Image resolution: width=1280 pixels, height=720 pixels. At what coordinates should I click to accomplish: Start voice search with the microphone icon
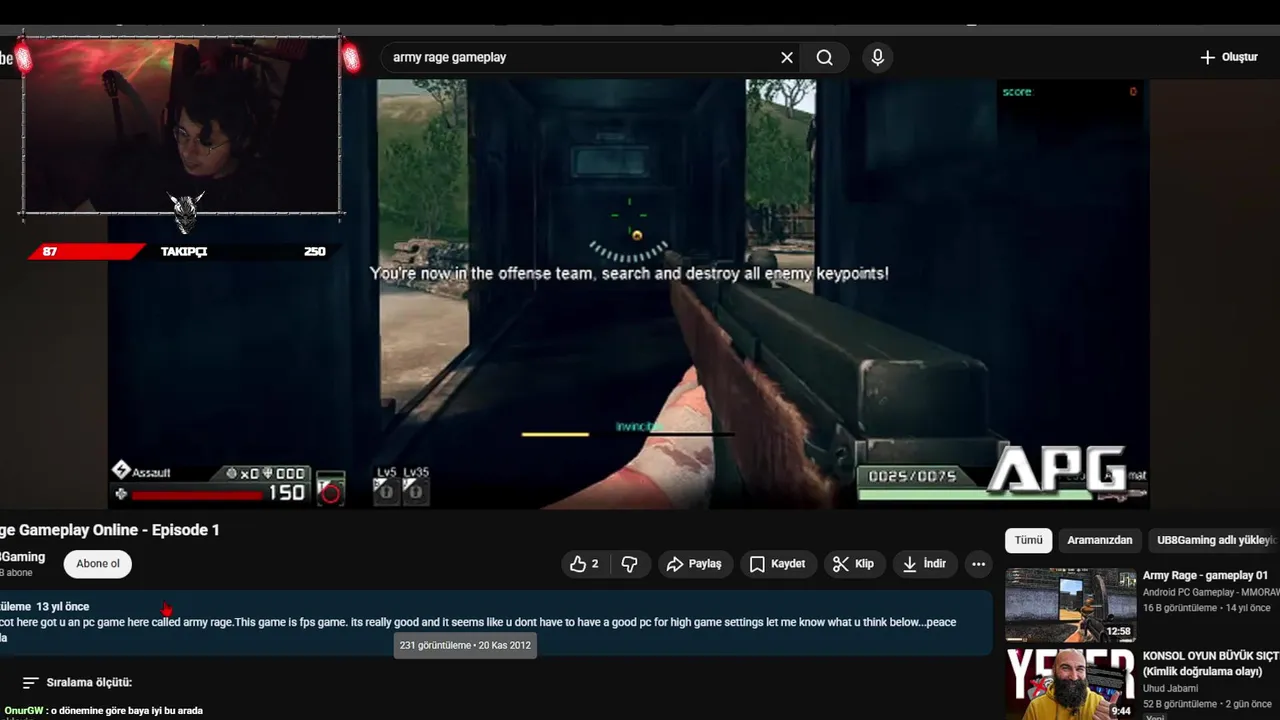[x=877, y=58]
